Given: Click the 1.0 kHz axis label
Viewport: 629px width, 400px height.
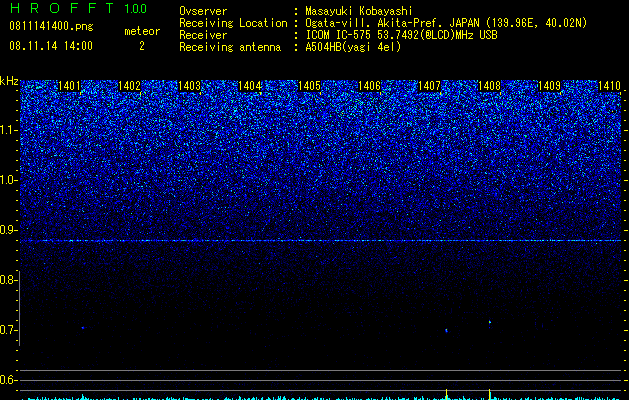Looking at the screenshot, I should click(9, 180).
